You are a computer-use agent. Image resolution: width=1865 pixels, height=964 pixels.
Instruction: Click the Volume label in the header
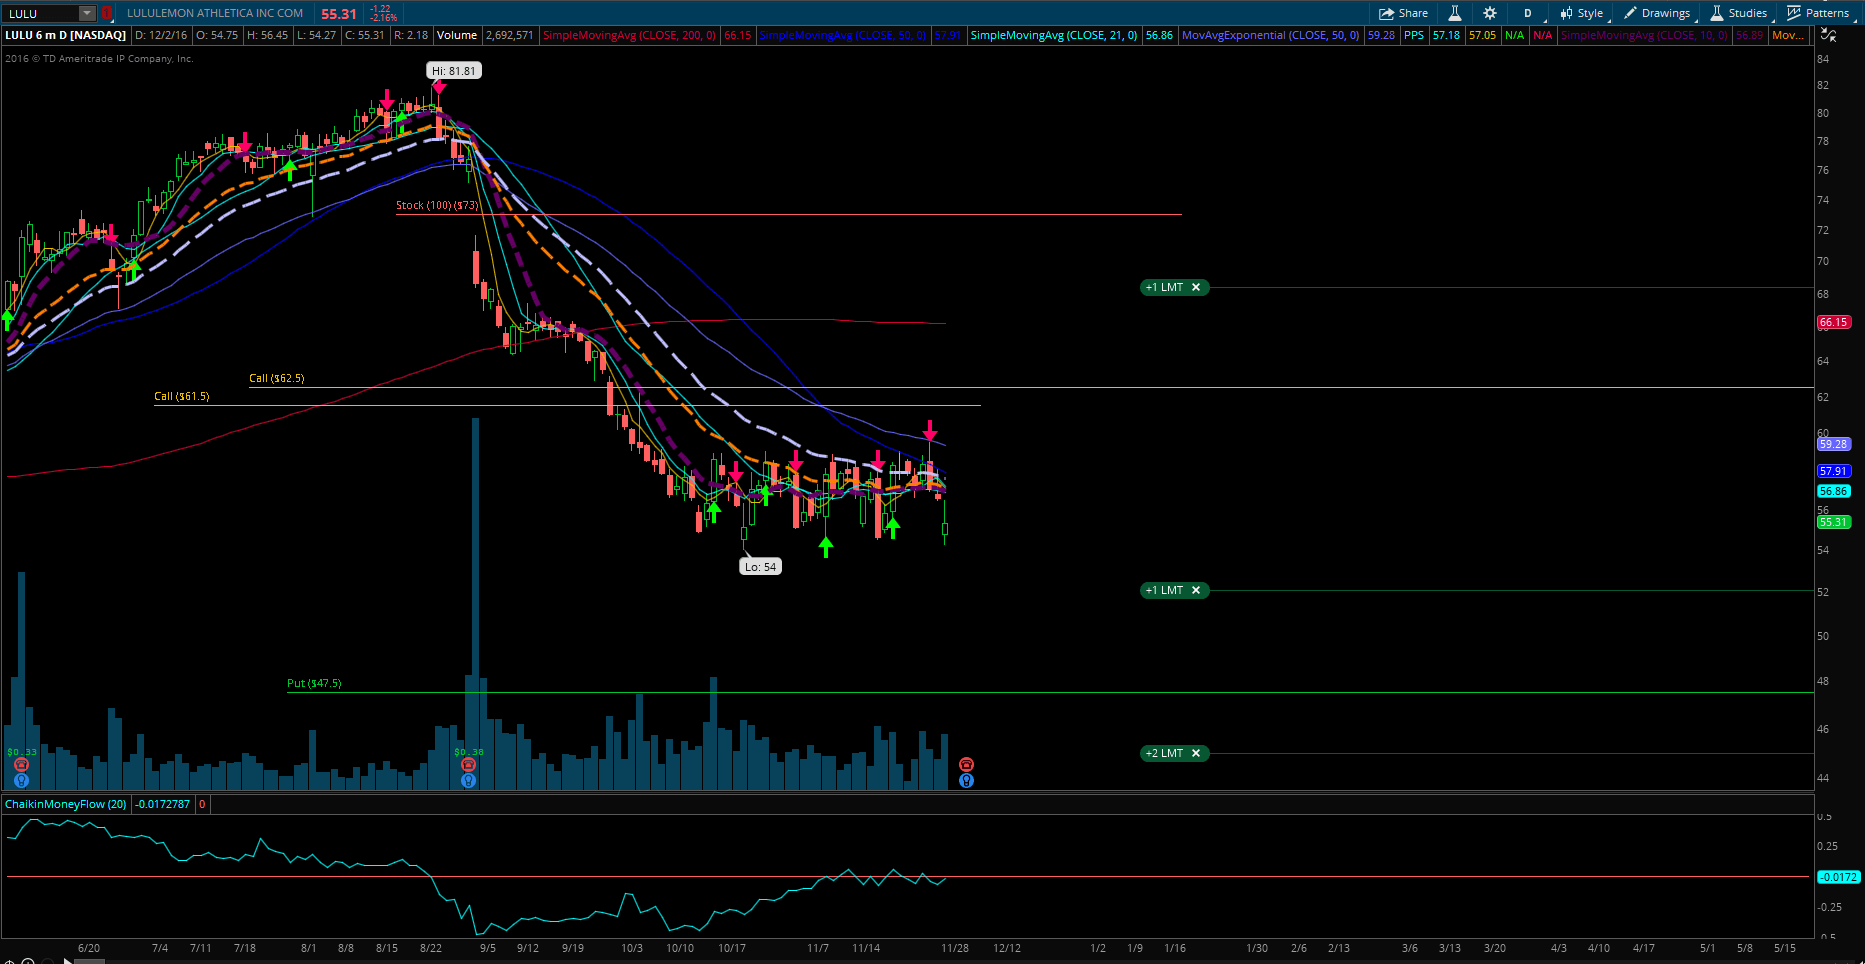457,35
